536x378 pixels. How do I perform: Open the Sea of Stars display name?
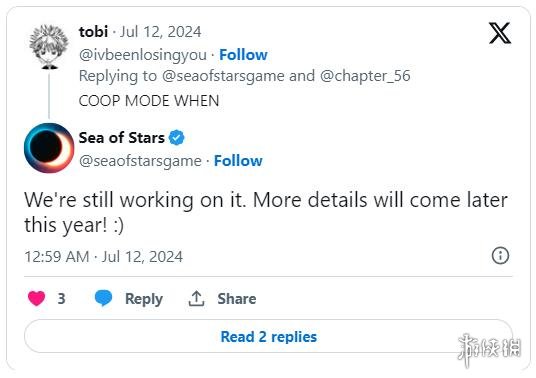pos(122,138)
